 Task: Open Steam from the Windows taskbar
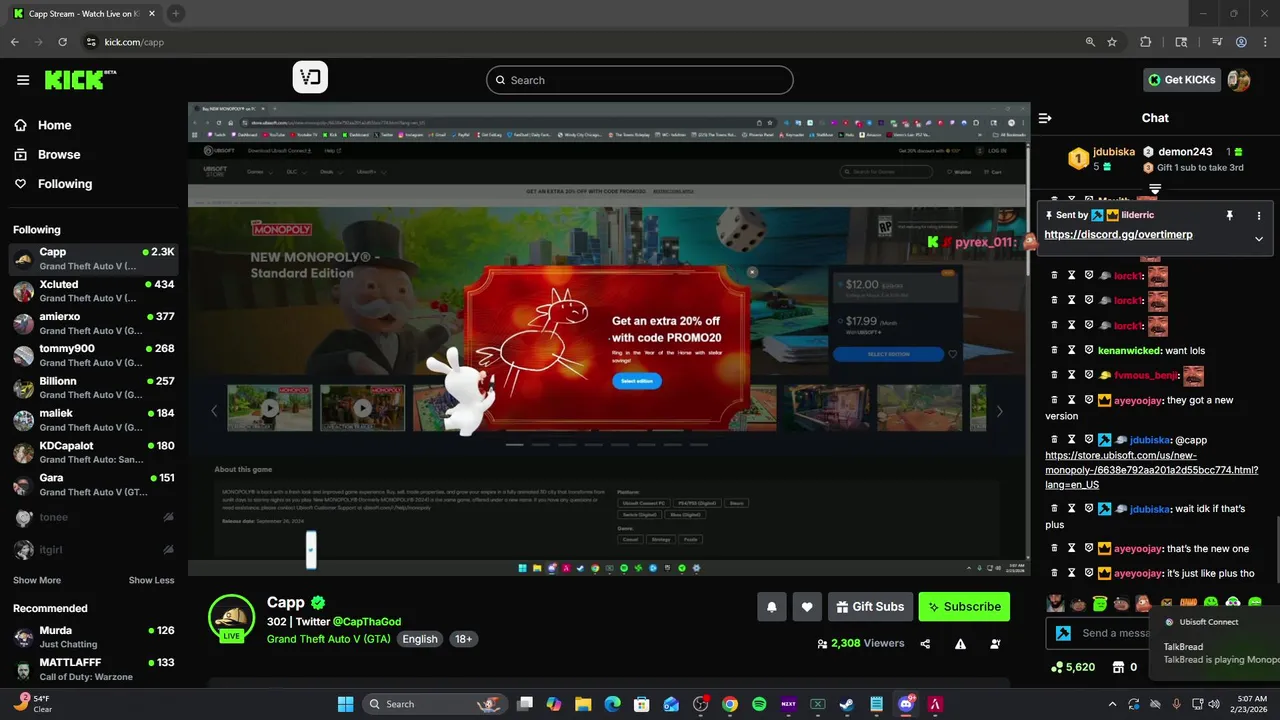click(x=847, y=704)
